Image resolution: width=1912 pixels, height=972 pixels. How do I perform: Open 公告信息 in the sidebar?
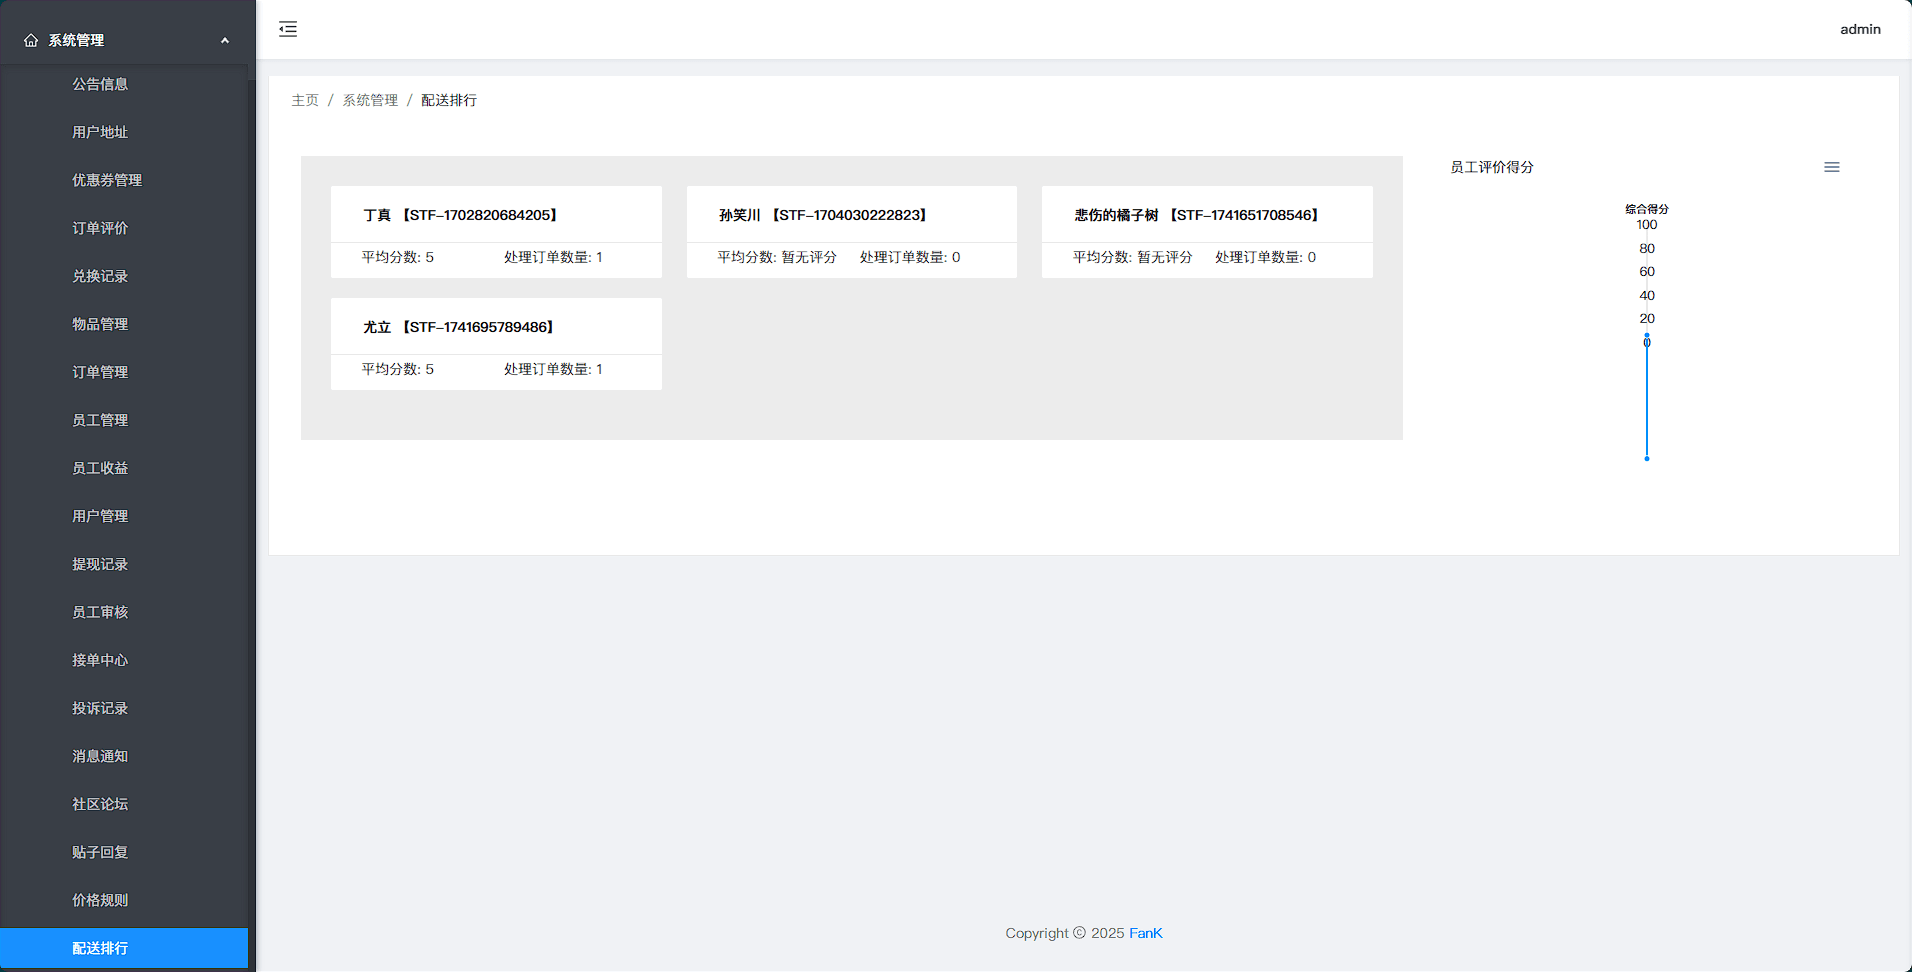[x=100, y=84]
